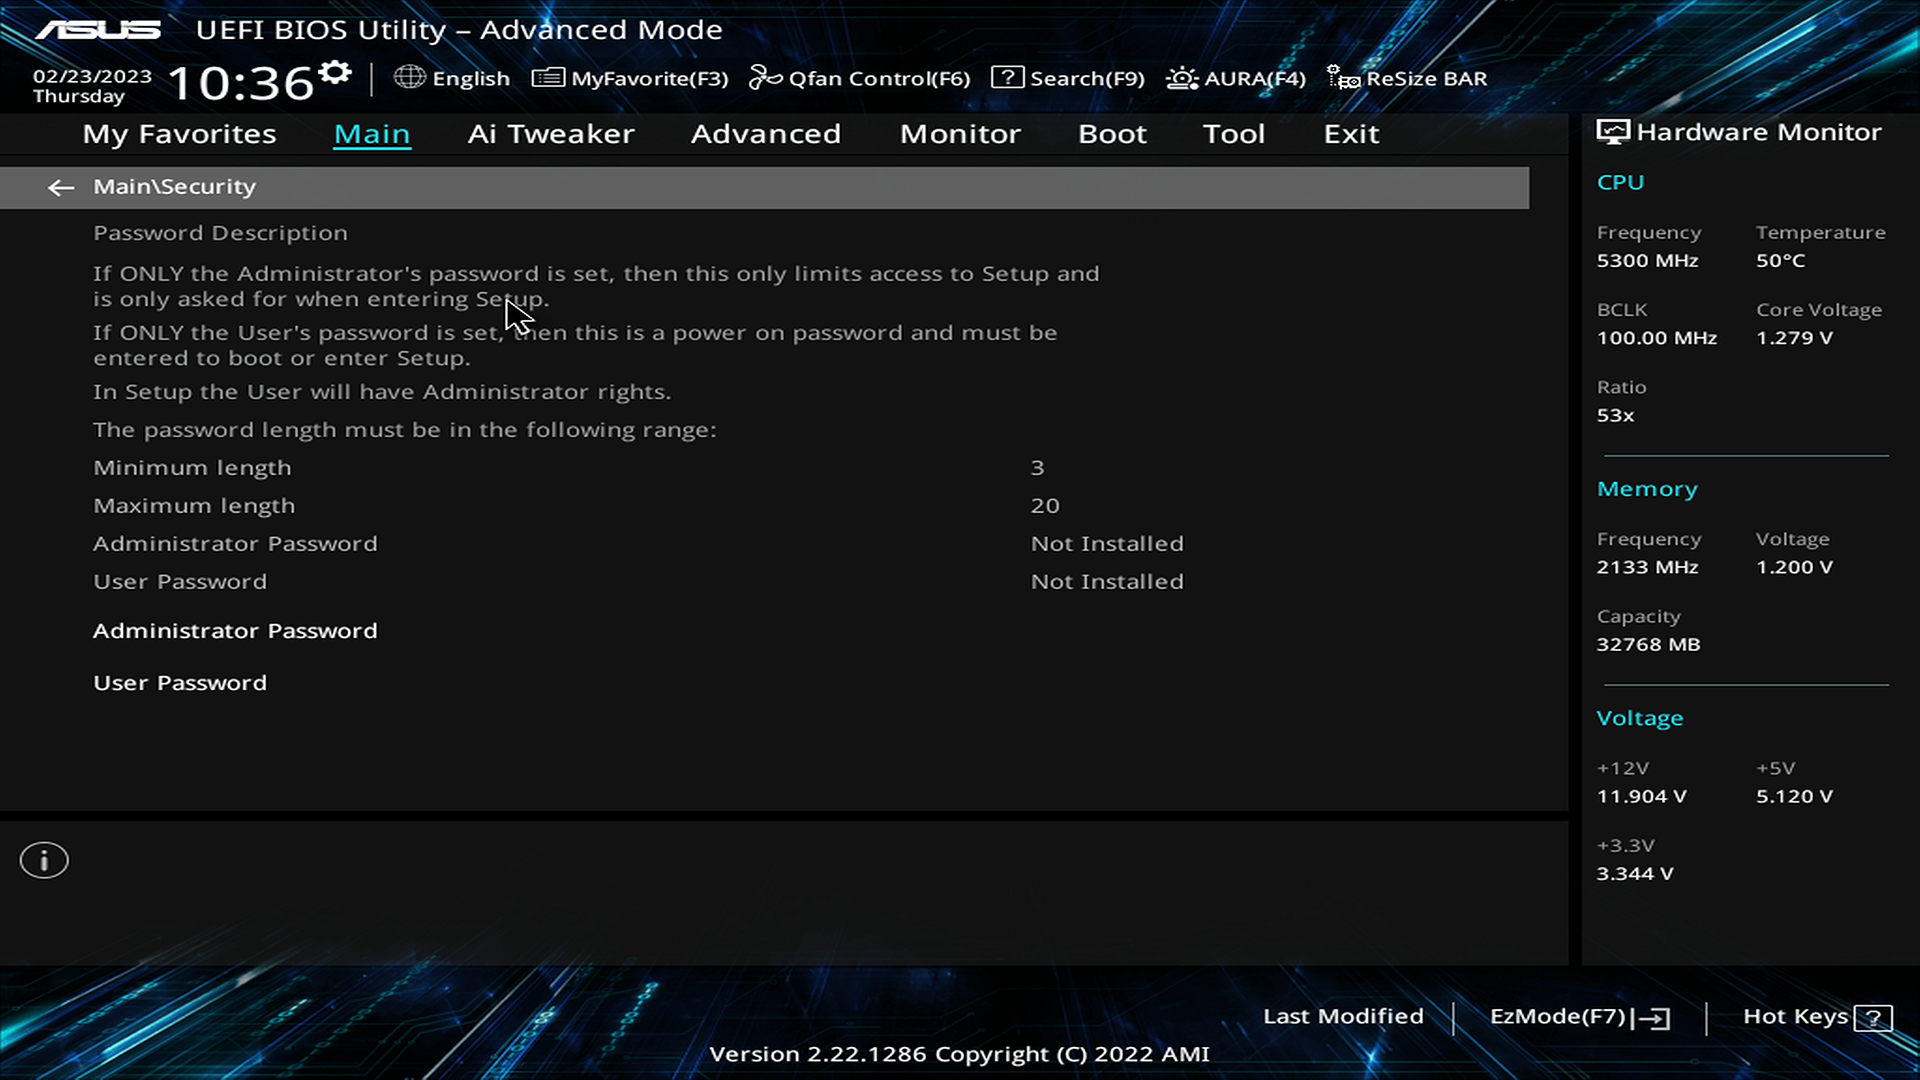Open Search(F9) in the toolbar
This screenshot has width=1920, height=1080.
coord(1068,78)
